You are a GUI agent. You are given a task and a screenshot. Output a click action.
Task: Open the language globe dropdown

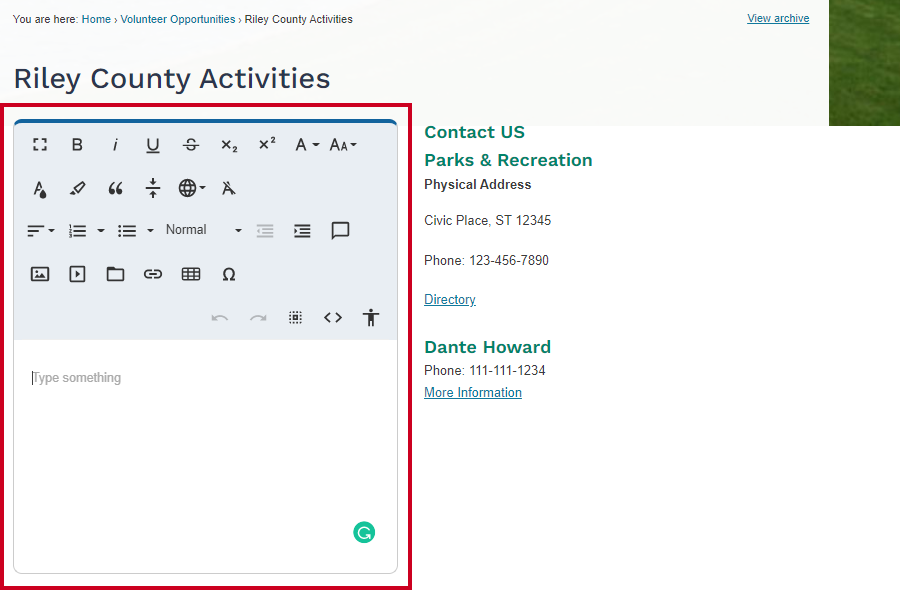(192, 188)
